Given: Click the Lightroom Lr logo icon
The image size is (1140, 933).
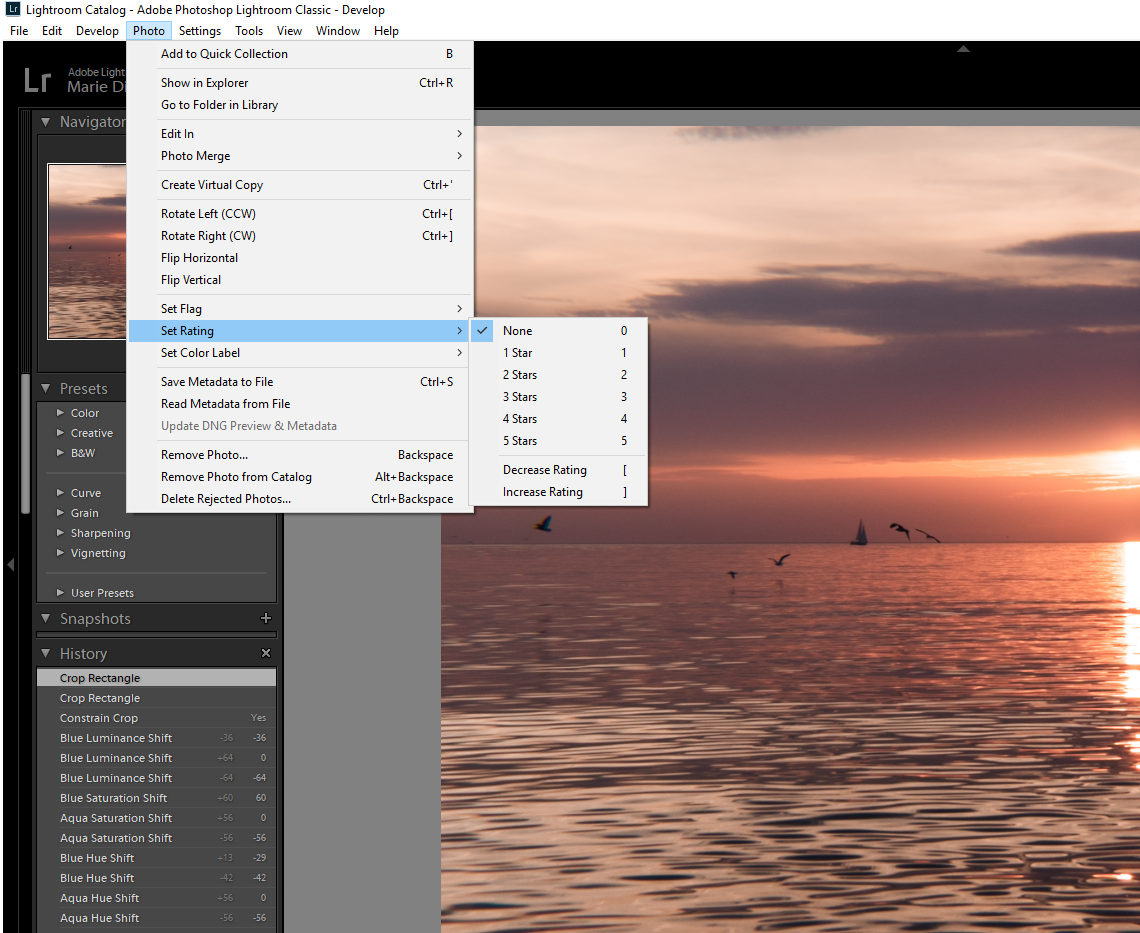Looking at the screenshot, I should (37, 81).
